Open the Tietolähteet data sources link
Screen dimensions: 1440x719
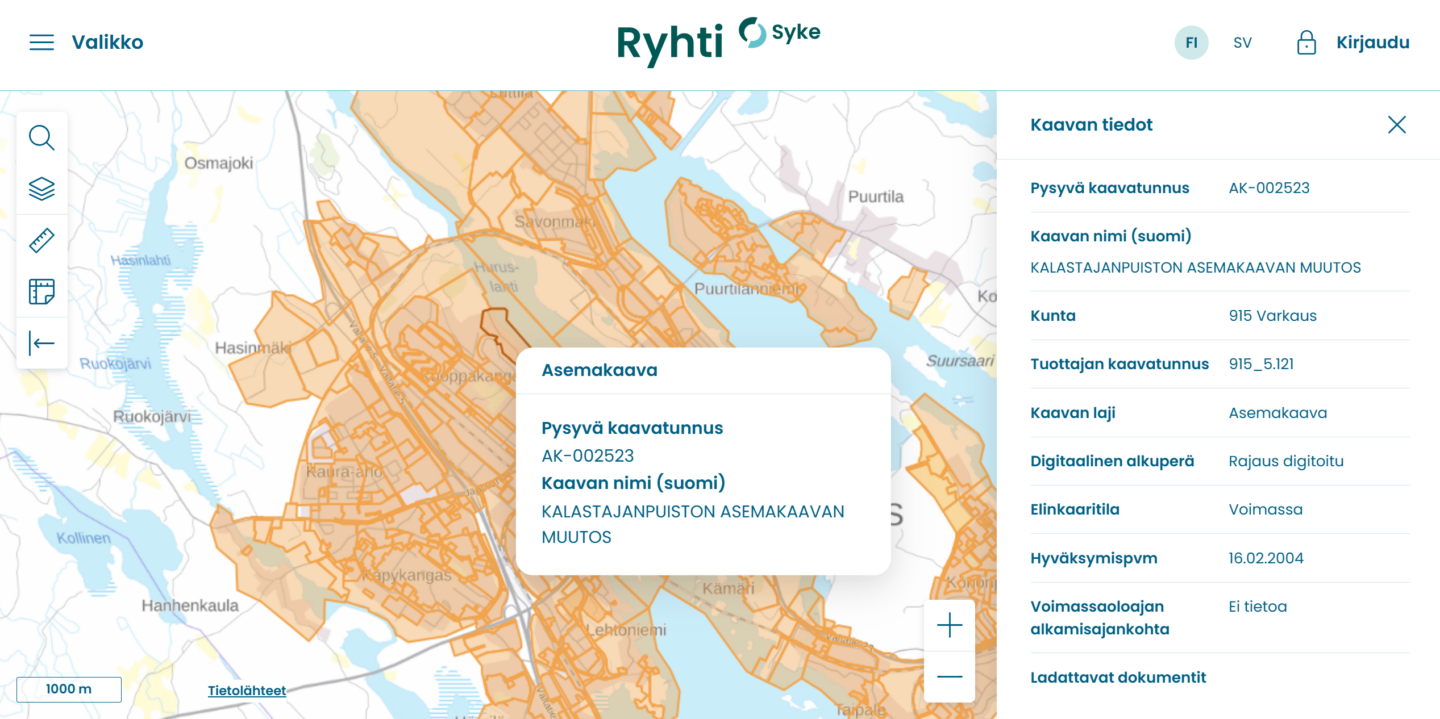tap(247, 690)
